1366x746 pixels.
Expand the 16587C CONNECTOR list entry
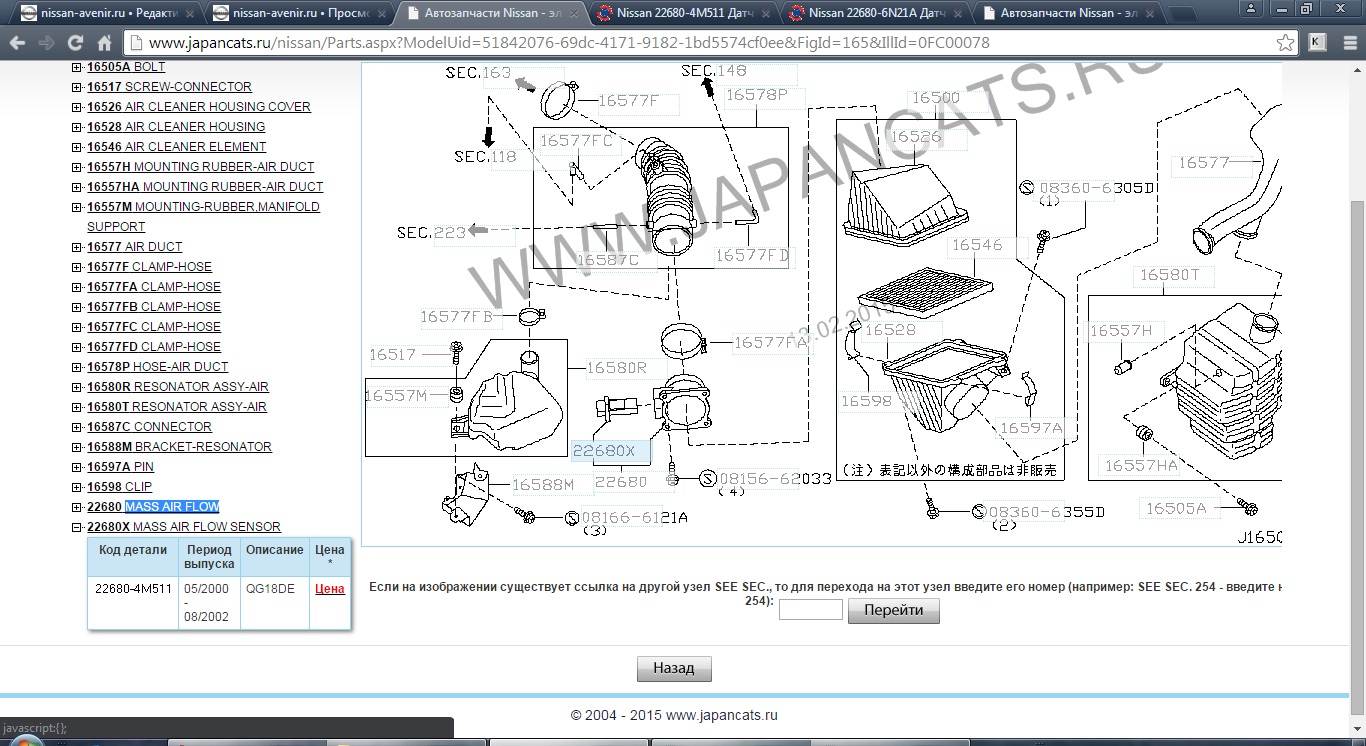click(77, 427)
